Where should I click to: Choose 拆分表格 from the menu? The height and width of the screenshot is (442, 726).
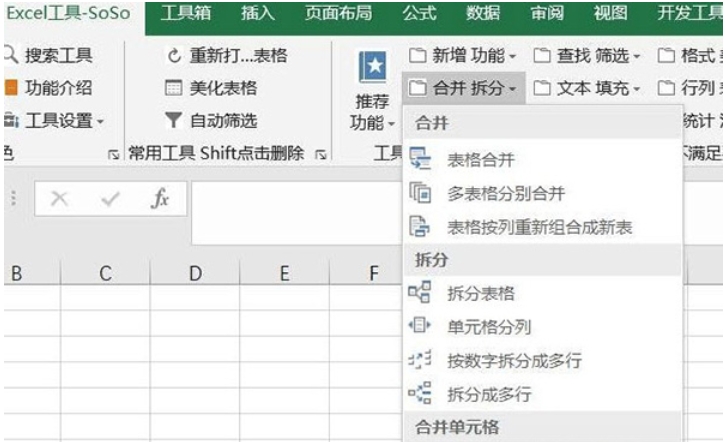click(543, 293)
